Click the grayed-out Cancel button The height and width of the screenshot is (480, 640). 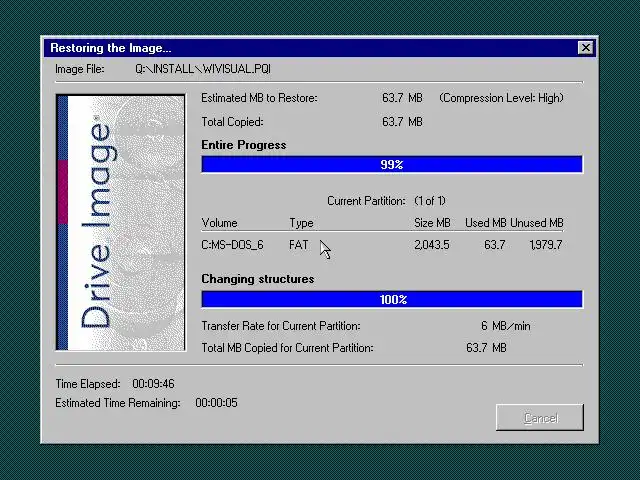click(x=540, y=418)
